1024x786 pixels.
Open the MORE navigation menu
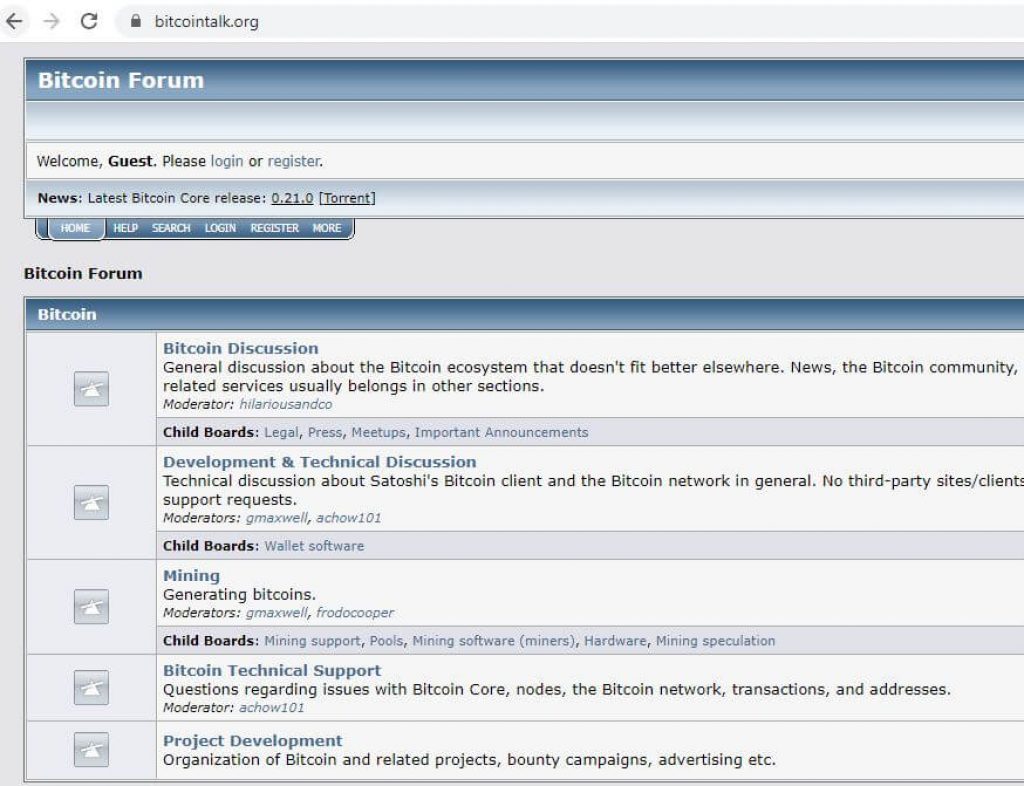coord(327,228)
